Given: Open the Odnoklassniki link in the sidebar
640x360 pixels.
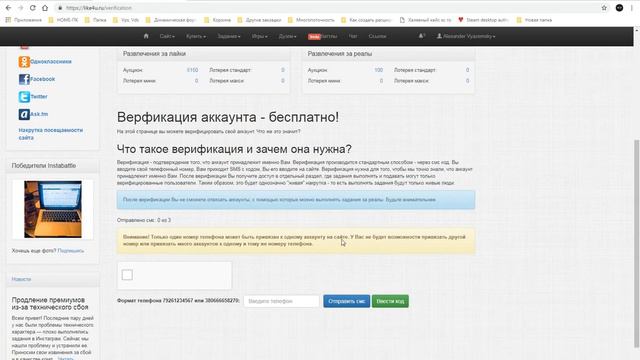Looking at the screenshot, I should coord(51,62).
